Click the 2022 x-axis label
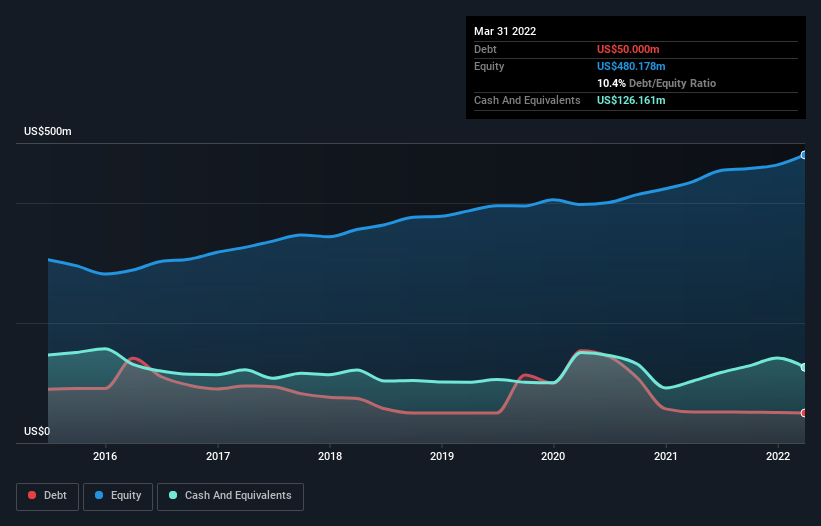Viewport: 821px width, 526px height. click(778, 456)
